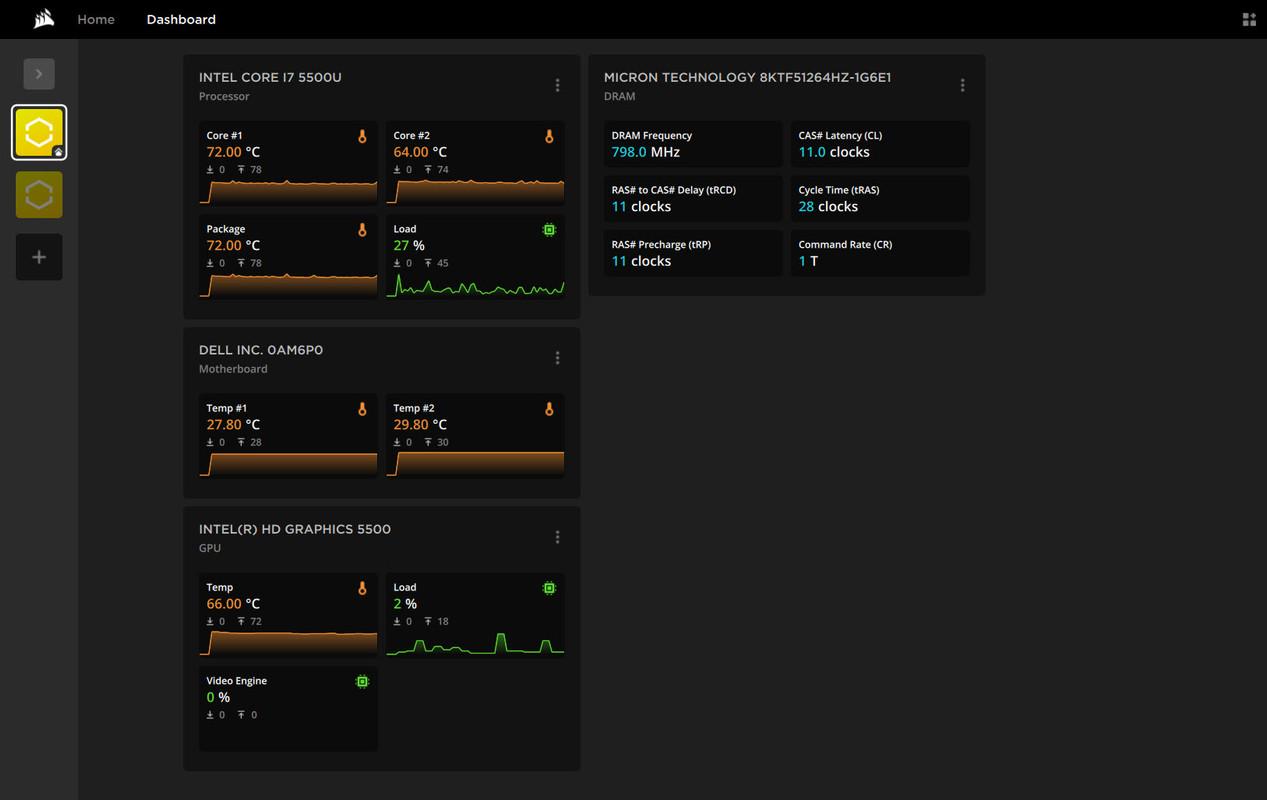Click the thermometer icon in Package tile
1267x800 pixels.
(362, 230)
